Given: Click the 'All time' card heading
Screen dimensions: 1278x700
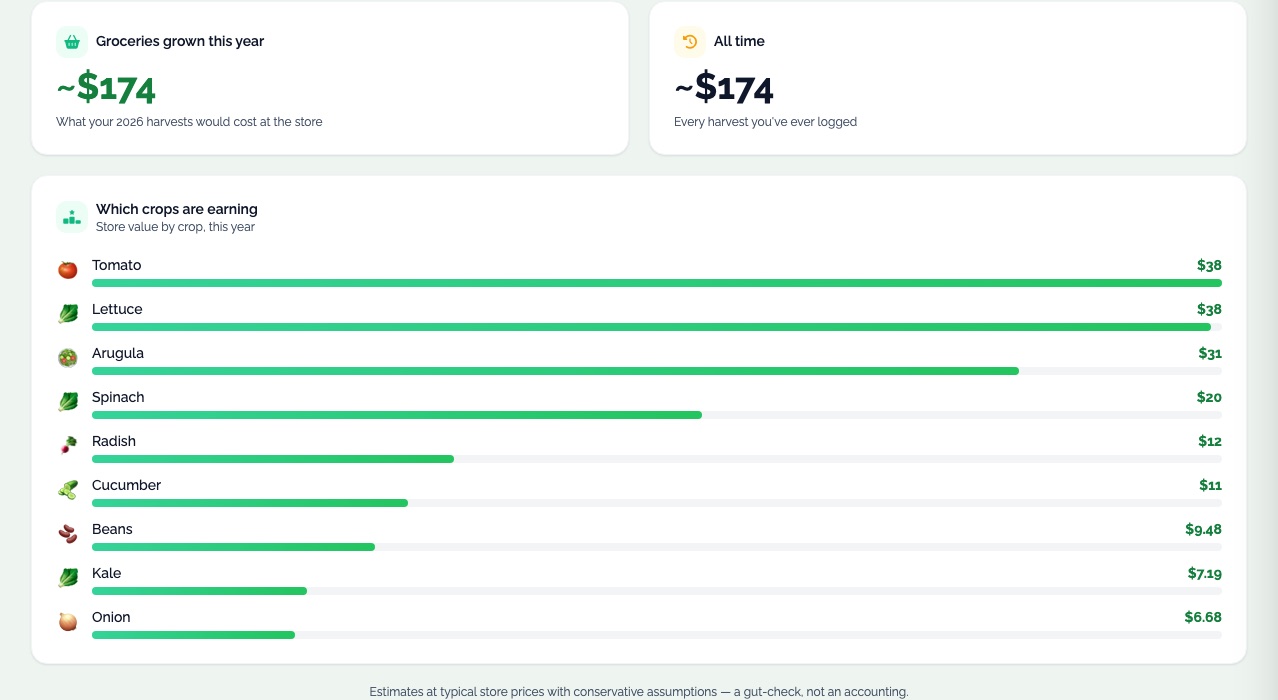Looking at the screenshot, I should (739, 42).
